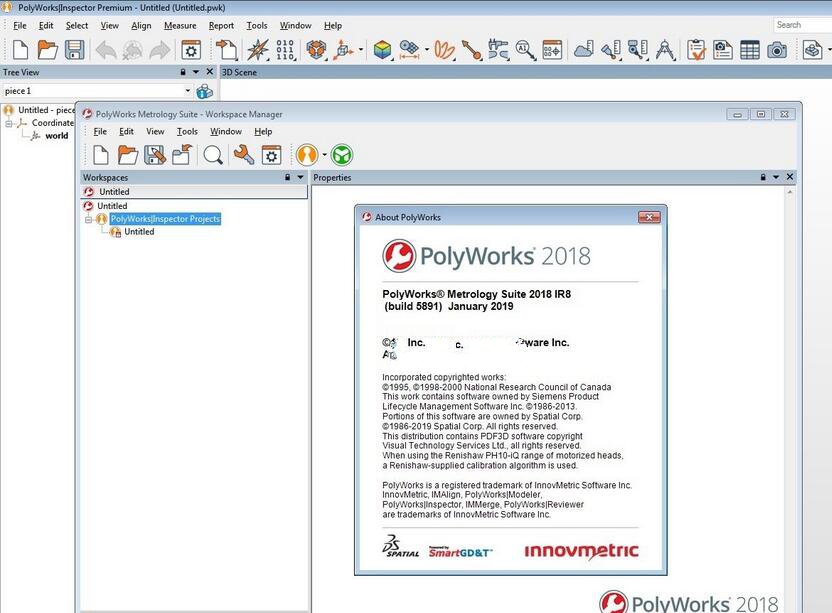Viewport: 832px width, 613px height.
Task: Click the camera snapshot icon in Inspector toolbar
Action: pos(777,50)
